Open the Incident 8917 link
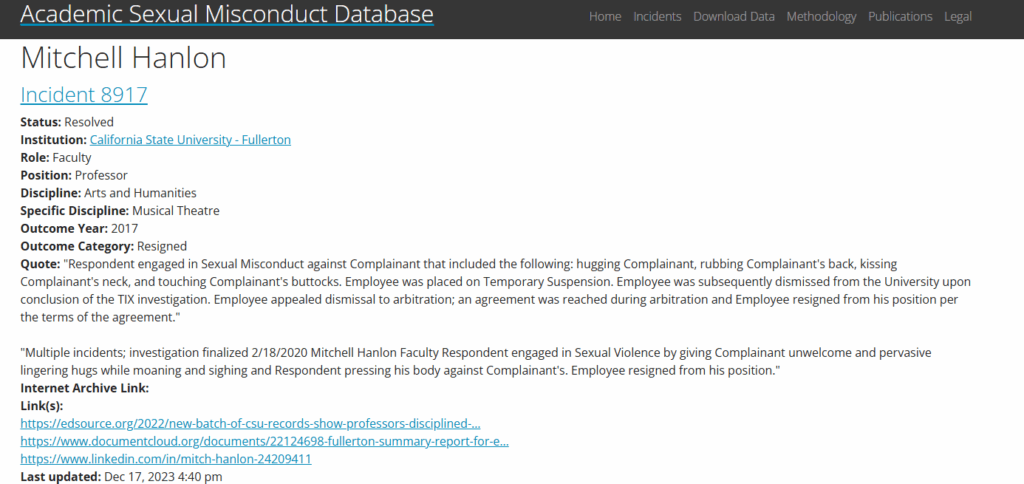Image resolution: width=1024 pixels, height=484 pixels. pos(84,95)
